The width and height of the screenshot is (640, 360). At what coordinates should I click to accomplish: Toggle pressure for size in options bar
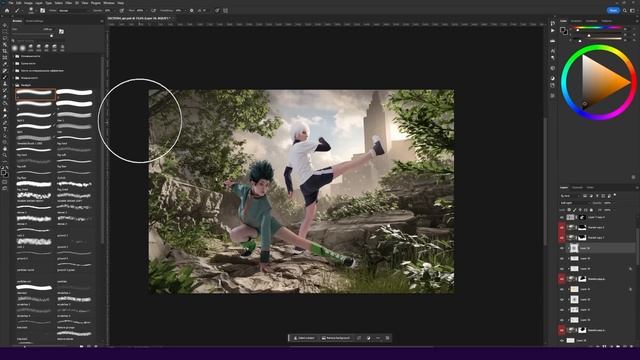coord(217,11)
